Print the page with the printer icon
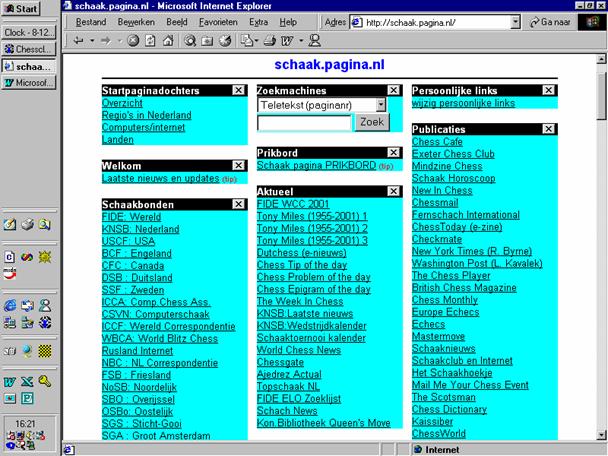Image resolution: width=608 pixels, height=456 pixels. tap(269, 41)
